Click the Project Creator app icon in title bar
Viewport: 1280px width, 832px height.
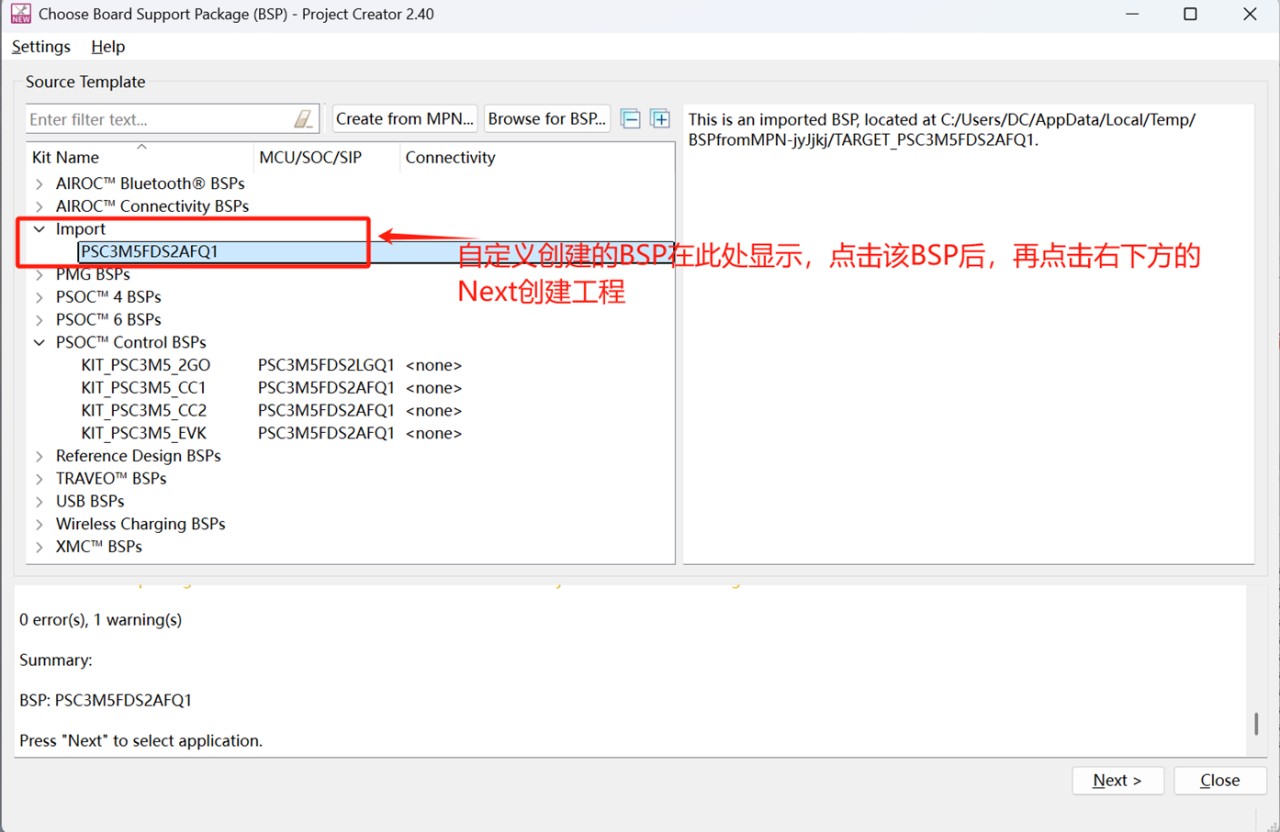tap(20, 15)
